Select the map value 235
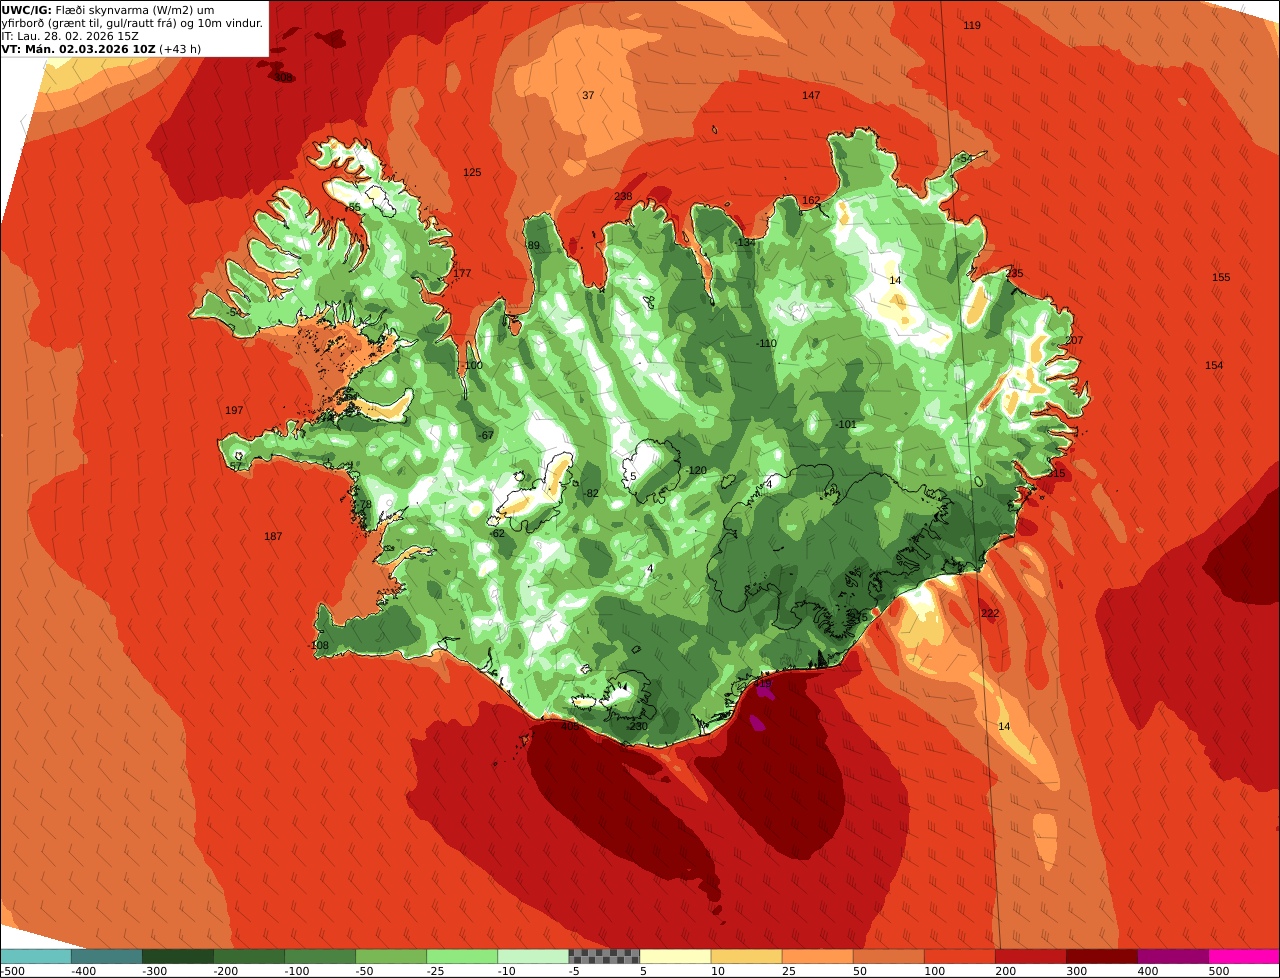 coord(1015,273)
